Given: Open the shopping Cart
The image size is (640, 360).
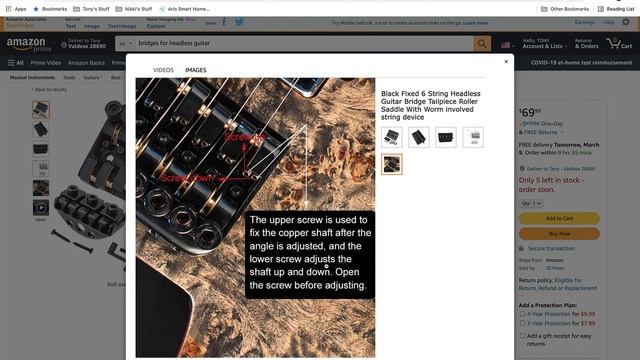Looking at the screenshot, I should click(x=619, y=43).
